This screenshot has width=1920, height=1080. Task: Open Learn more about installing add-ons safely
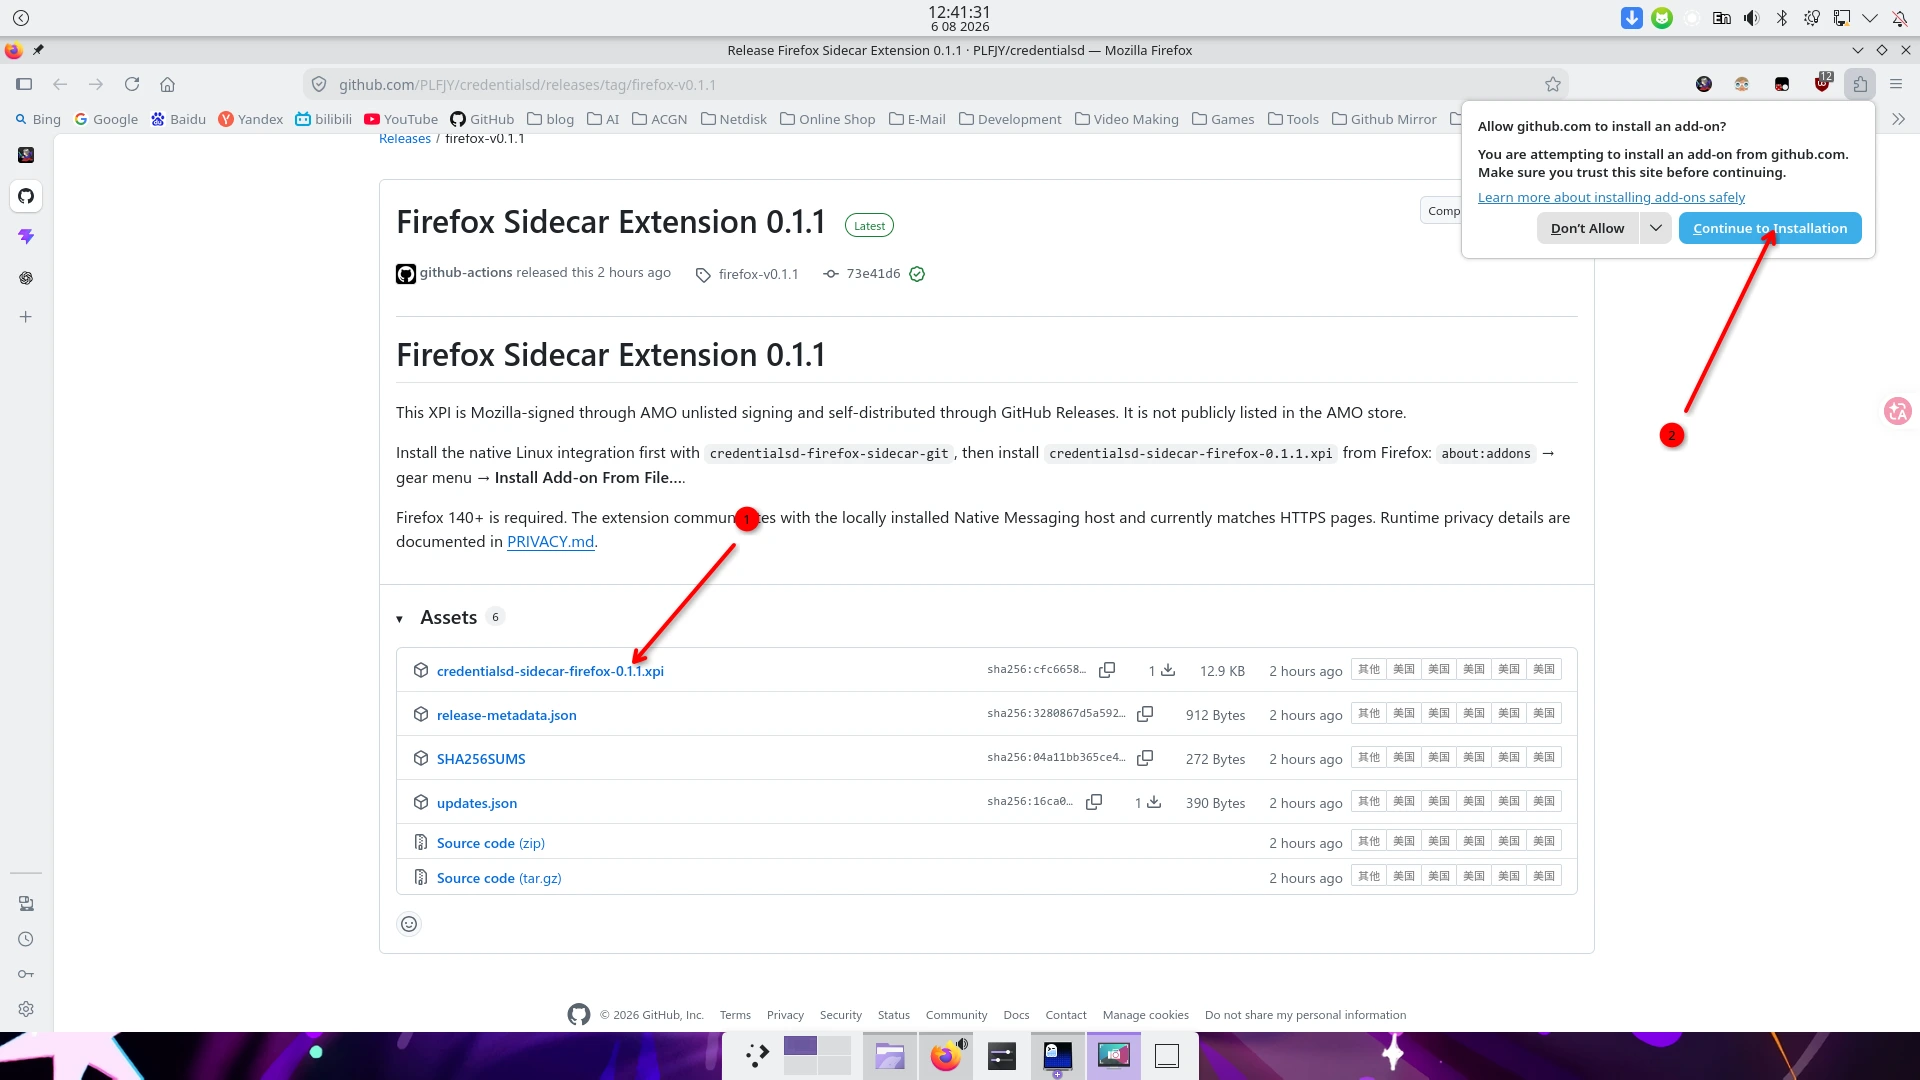pyautogui.click(x=1611, y=198)
